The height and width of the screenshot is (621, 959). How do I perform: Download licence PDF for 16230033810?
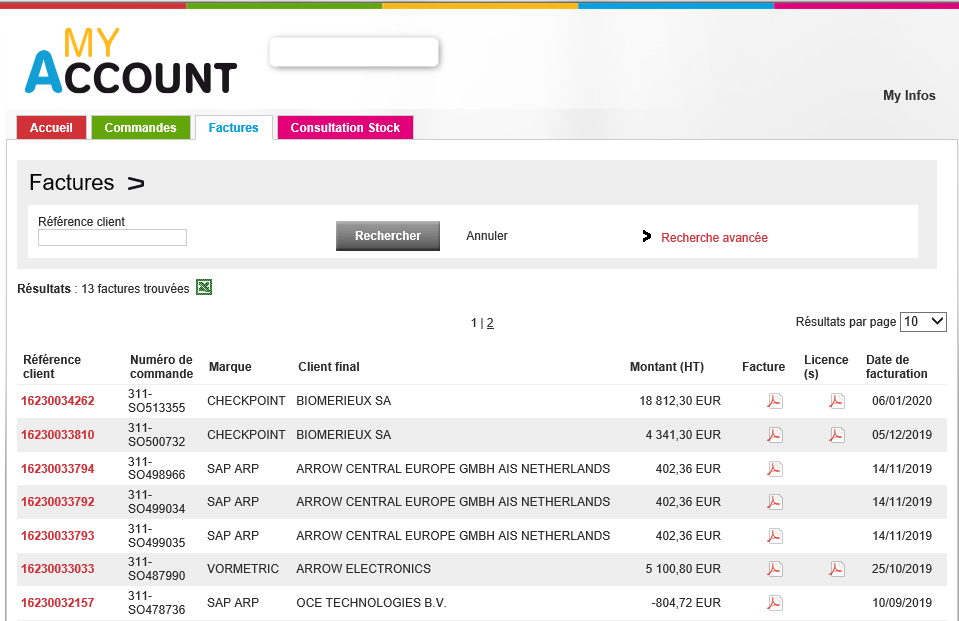(836, 435)
